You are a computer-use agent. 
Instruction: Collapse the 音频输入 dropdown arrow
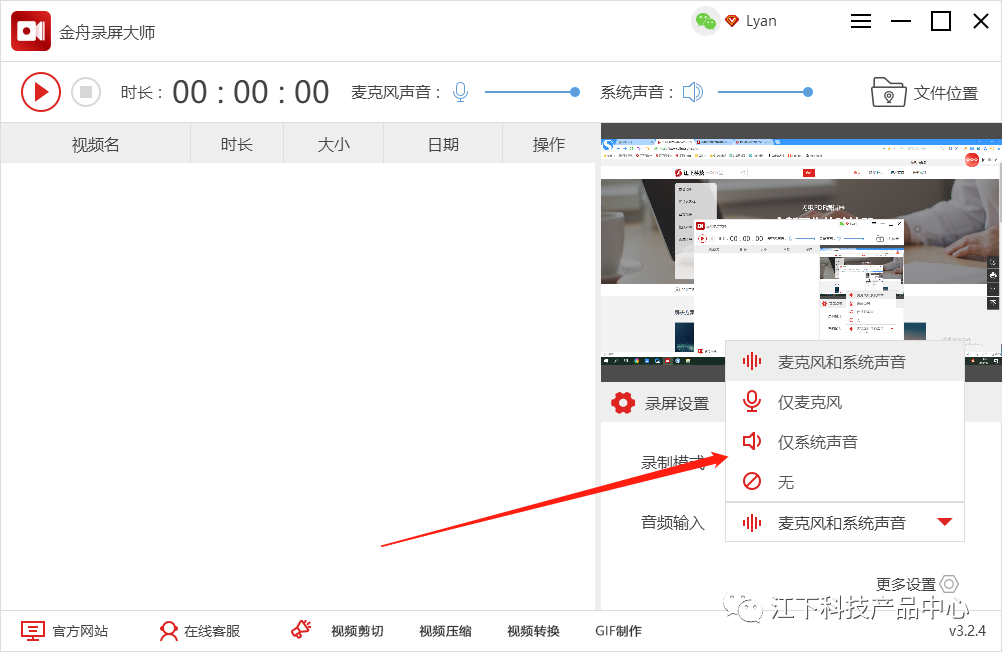[944, 522]
